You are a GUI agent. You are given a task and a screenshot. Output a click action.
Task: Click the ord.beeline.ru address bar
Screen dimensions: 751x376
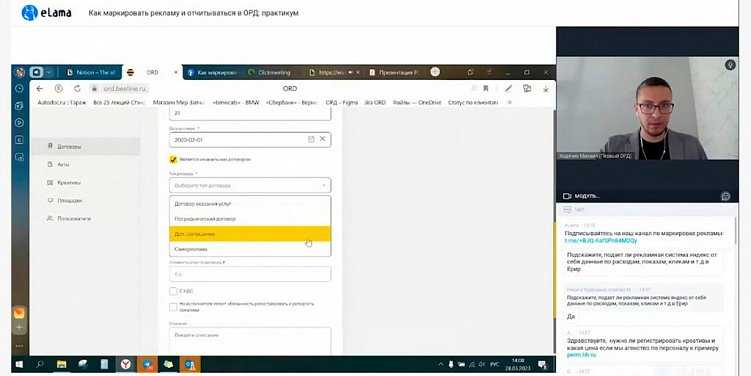point(125,89)
